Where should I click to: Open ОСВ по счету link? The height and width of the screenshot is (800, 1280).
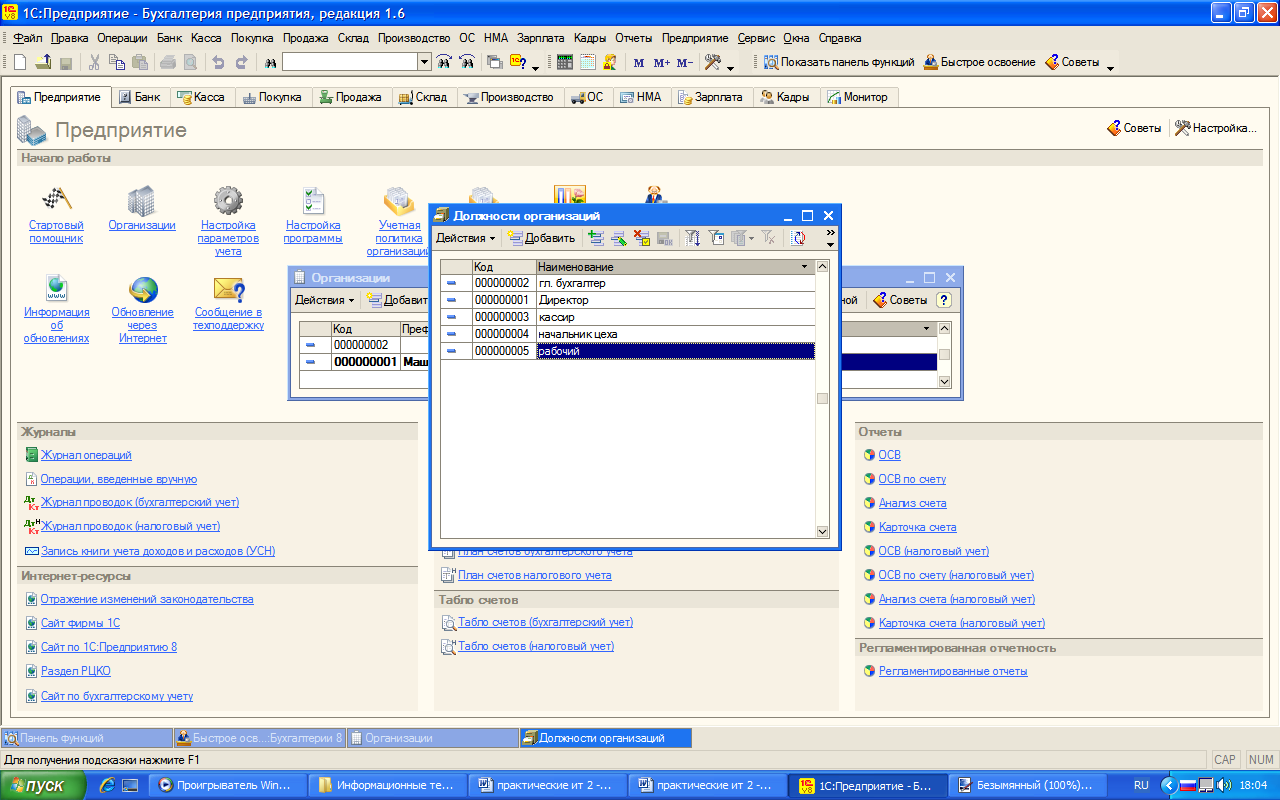coord(912,479)
